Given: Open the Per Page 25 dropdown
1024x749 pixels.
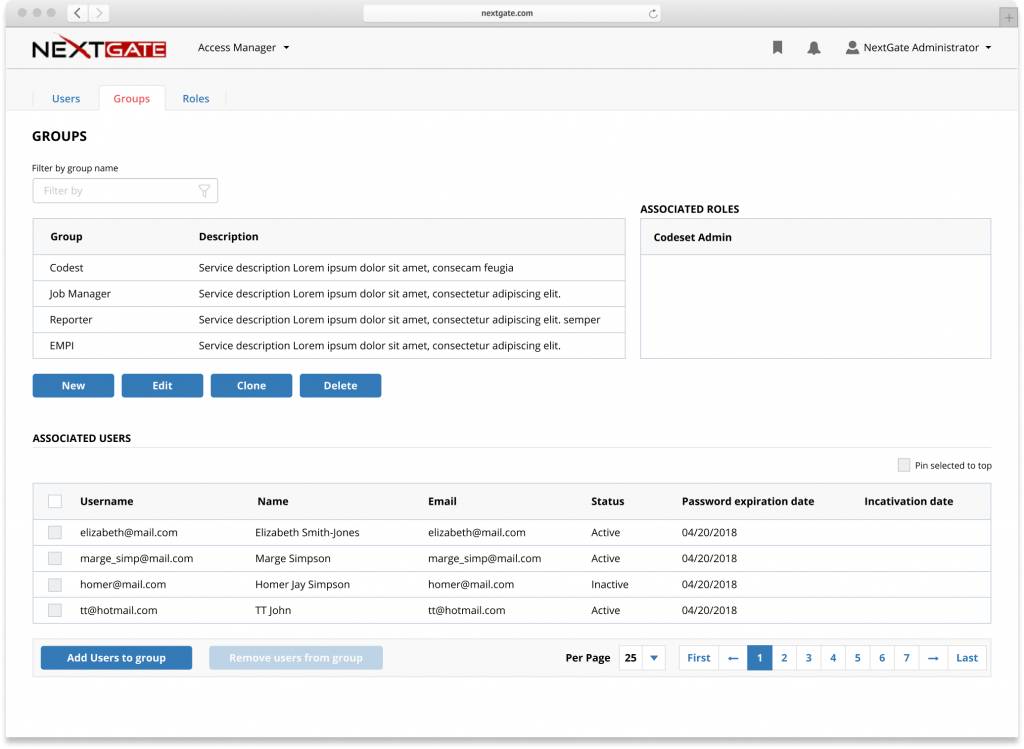Looking at the screenshot, I should tap(642, 658).
